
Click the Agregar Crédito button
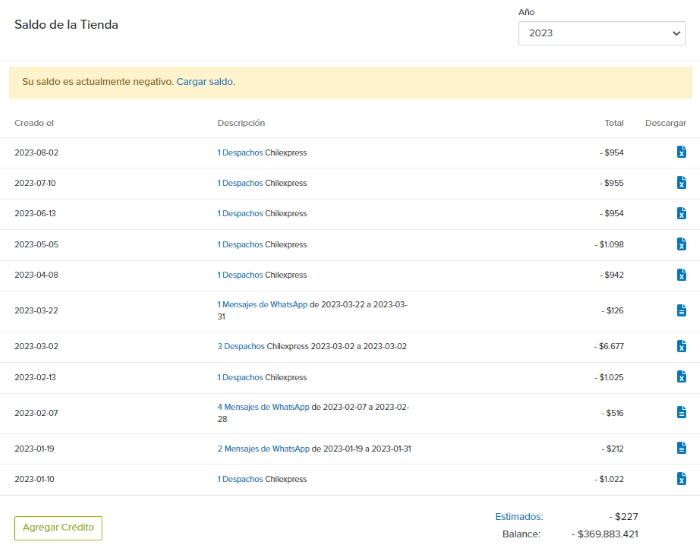pos(58,528)
